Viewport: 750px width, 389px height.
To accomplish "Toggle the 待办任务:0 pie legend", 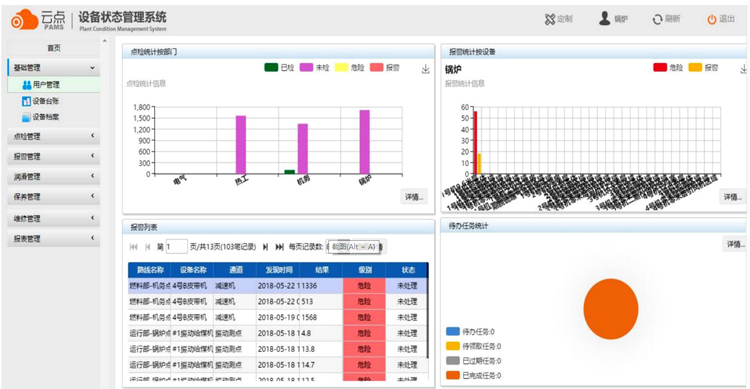I will [x=471, y=332].
